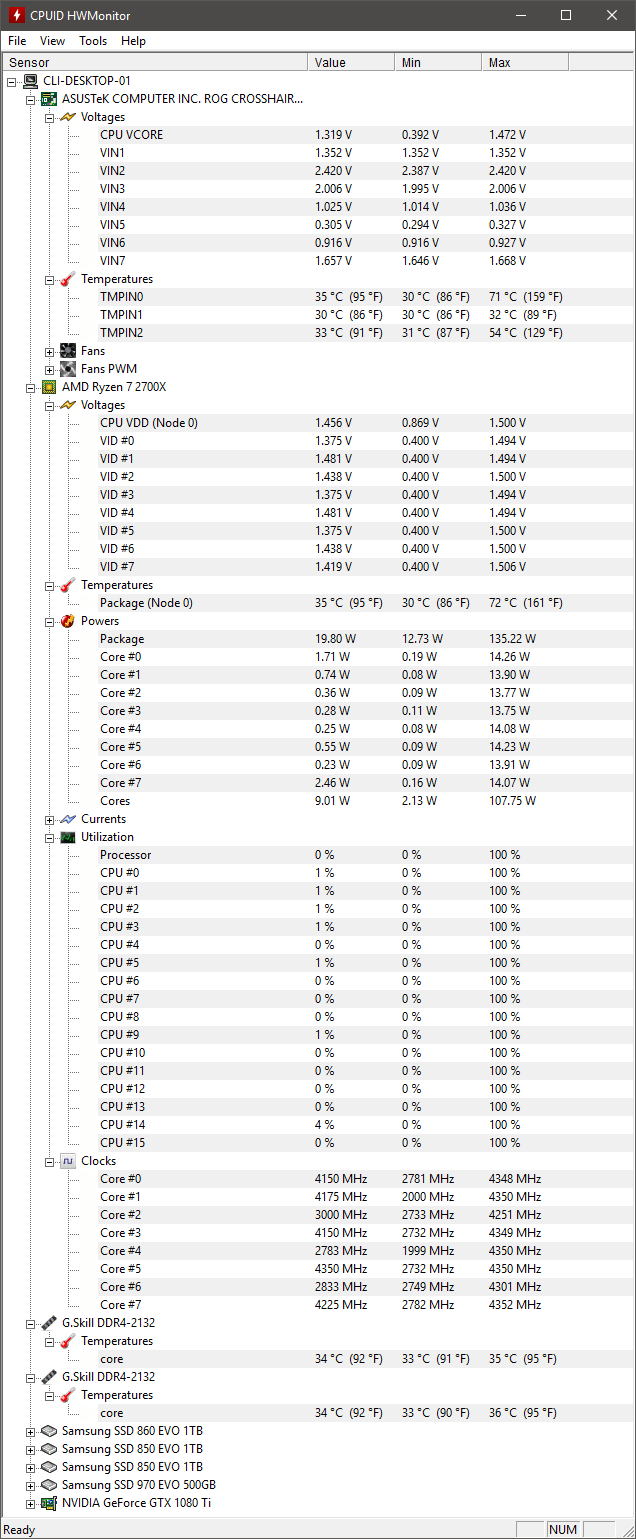The height and width of the screenshot is (1539, 636).
Task: Click the Fans PWM icon
Action: coord(68,369)
